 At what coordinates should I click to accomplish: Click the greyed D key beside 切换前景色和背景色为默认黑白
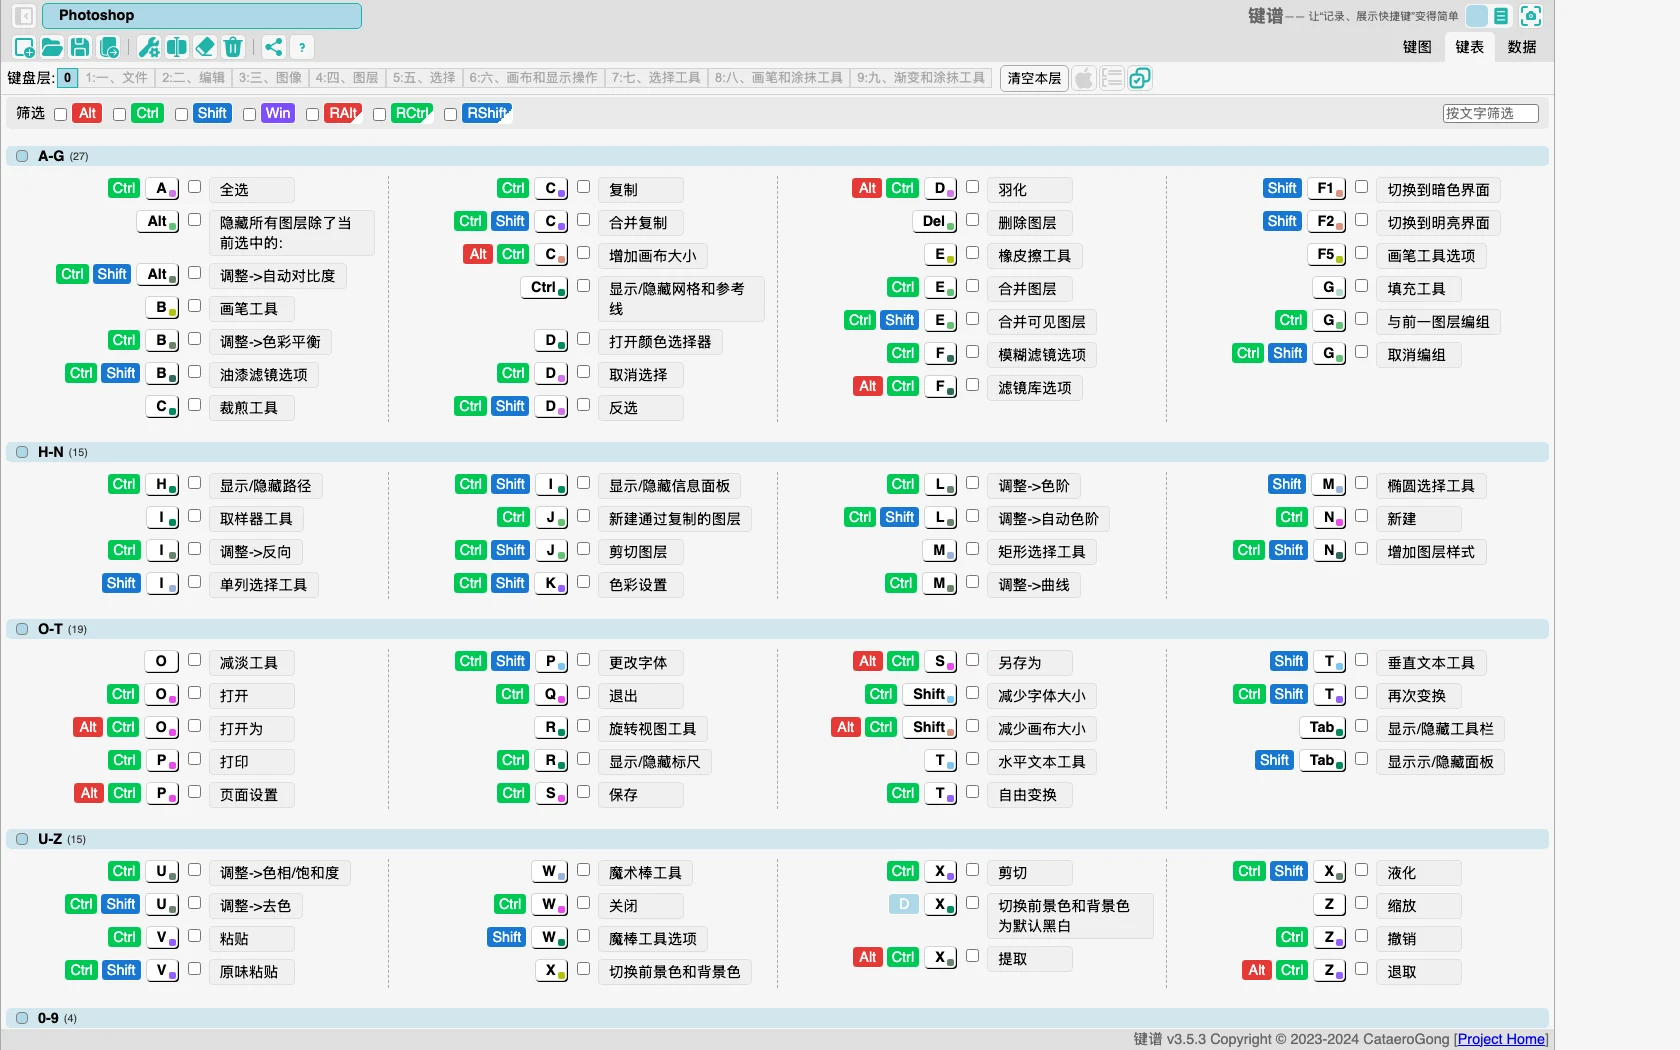(904, 904)
